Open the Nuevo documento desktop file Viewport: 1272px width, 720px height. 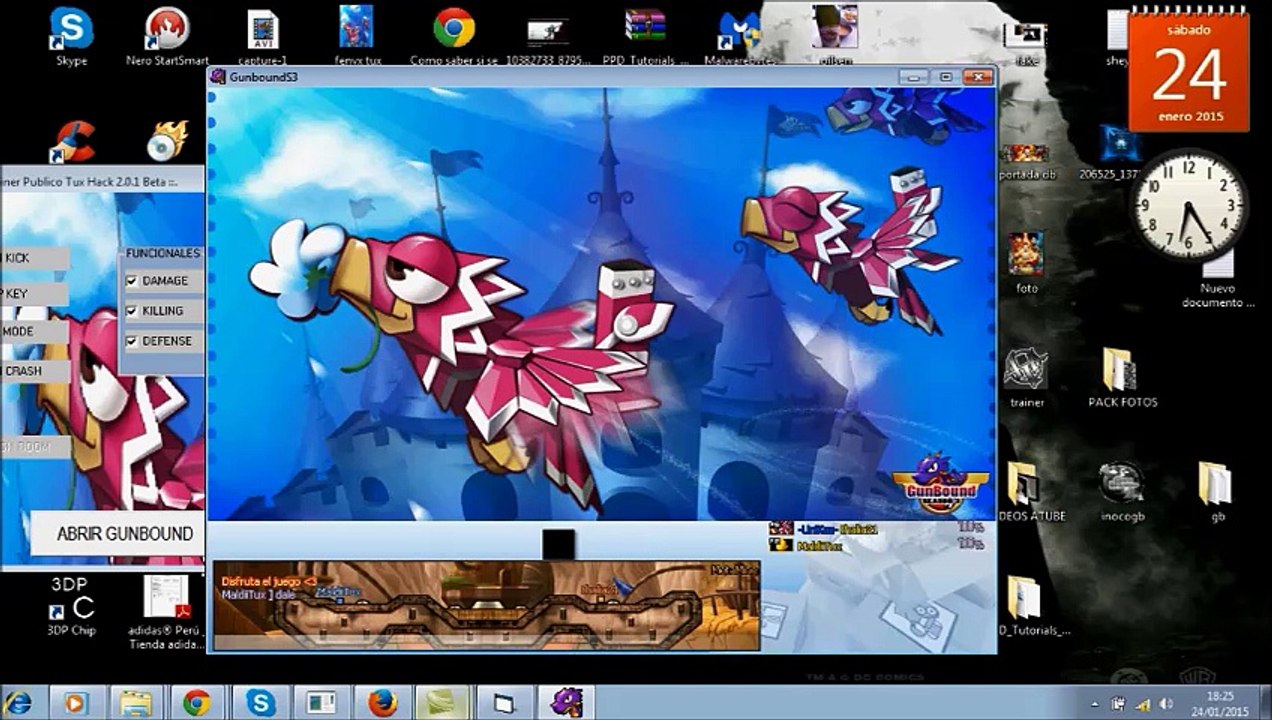pyautogui.click(x=1217, y=280)
